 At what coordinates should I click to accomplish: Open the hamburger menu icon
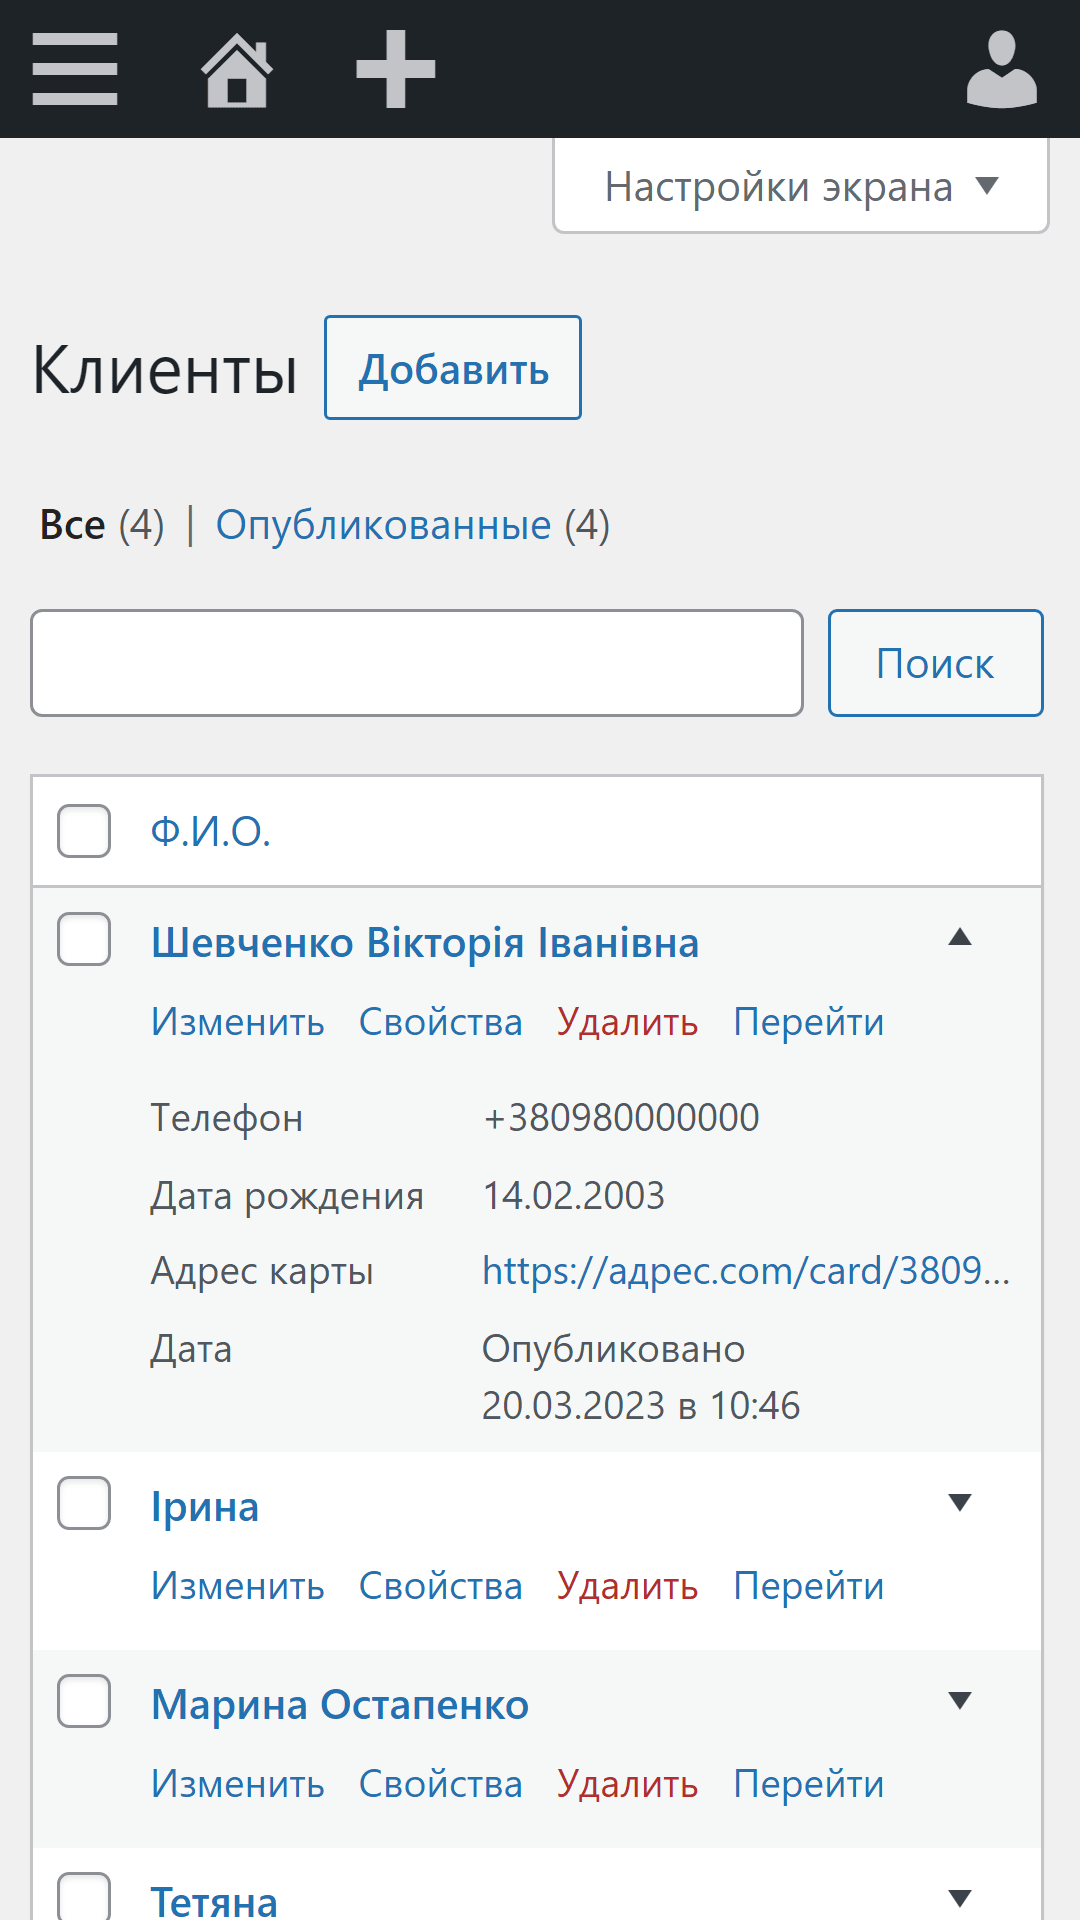pyautogui.click(x=75, y=69)
